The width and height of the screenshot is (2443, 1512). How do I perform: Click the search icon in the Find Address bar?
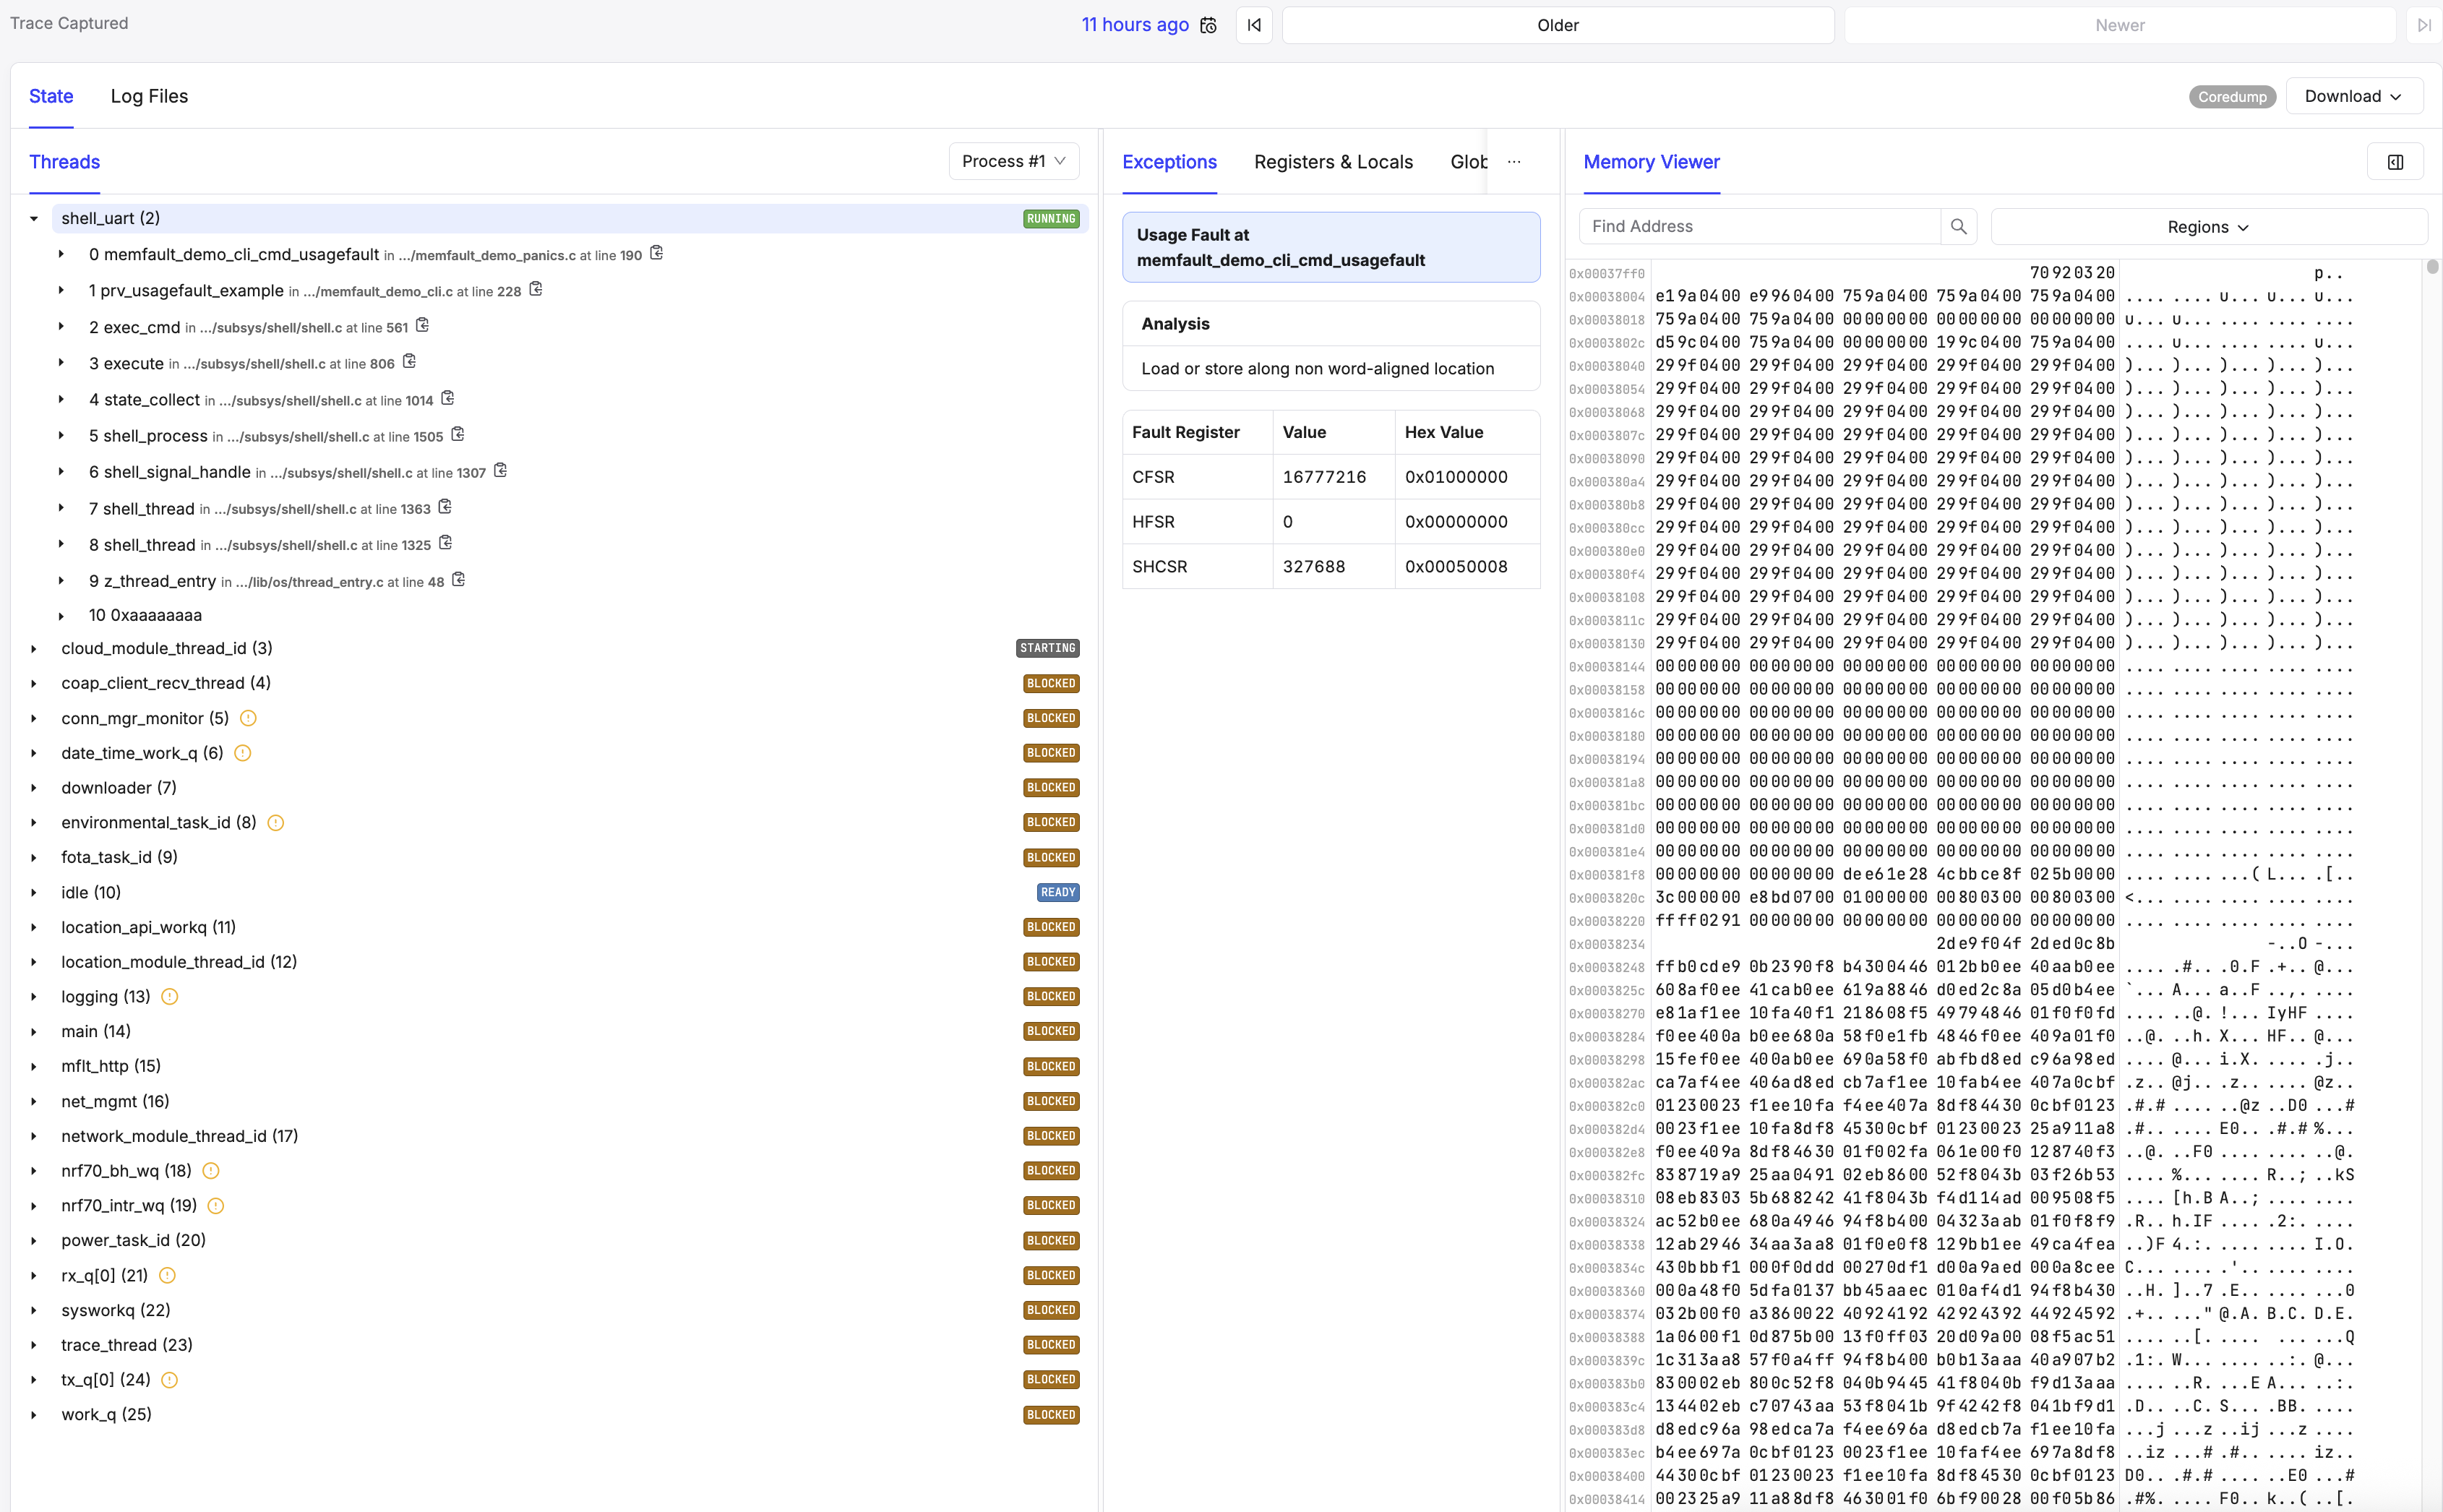tap(1958, 226)
